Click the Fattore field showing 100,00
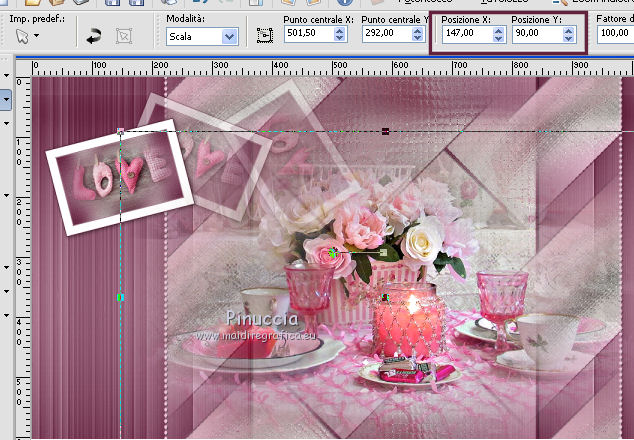Screen dimensions: 634x440 pos(615,34)
